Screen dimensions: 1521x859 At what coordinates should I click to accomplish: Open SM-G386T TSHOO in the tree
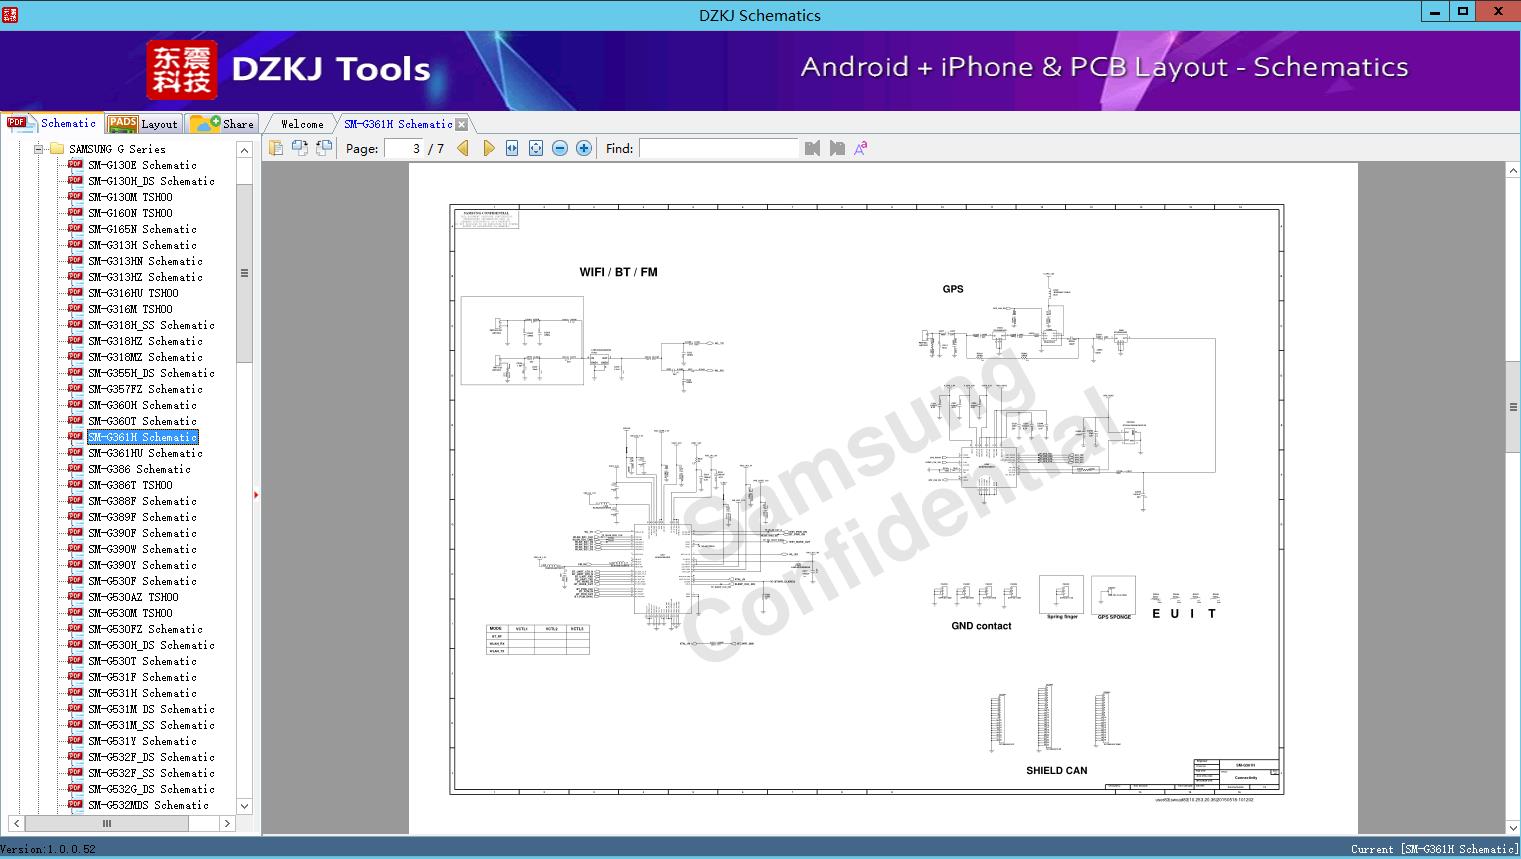click(x=130, y=485)
